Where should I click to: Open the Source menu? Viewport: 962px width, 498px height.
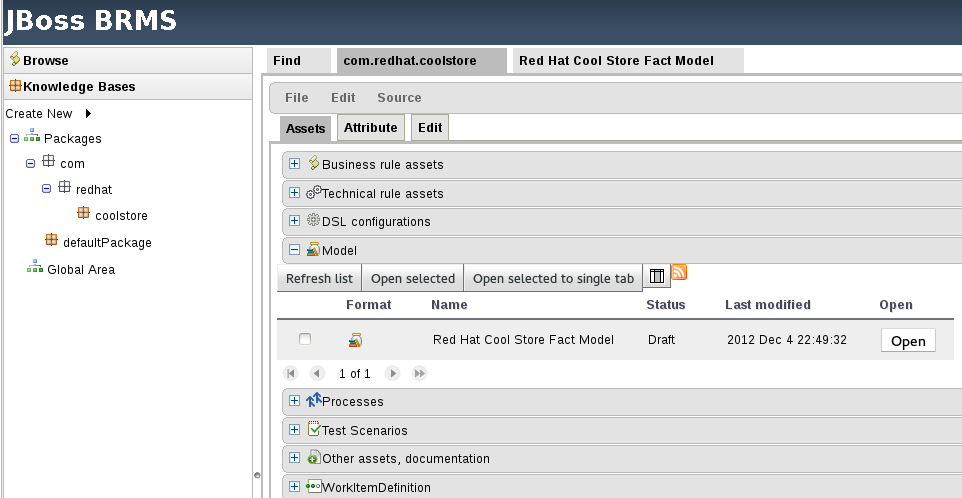pyautogui.click(x=399, y=98)
